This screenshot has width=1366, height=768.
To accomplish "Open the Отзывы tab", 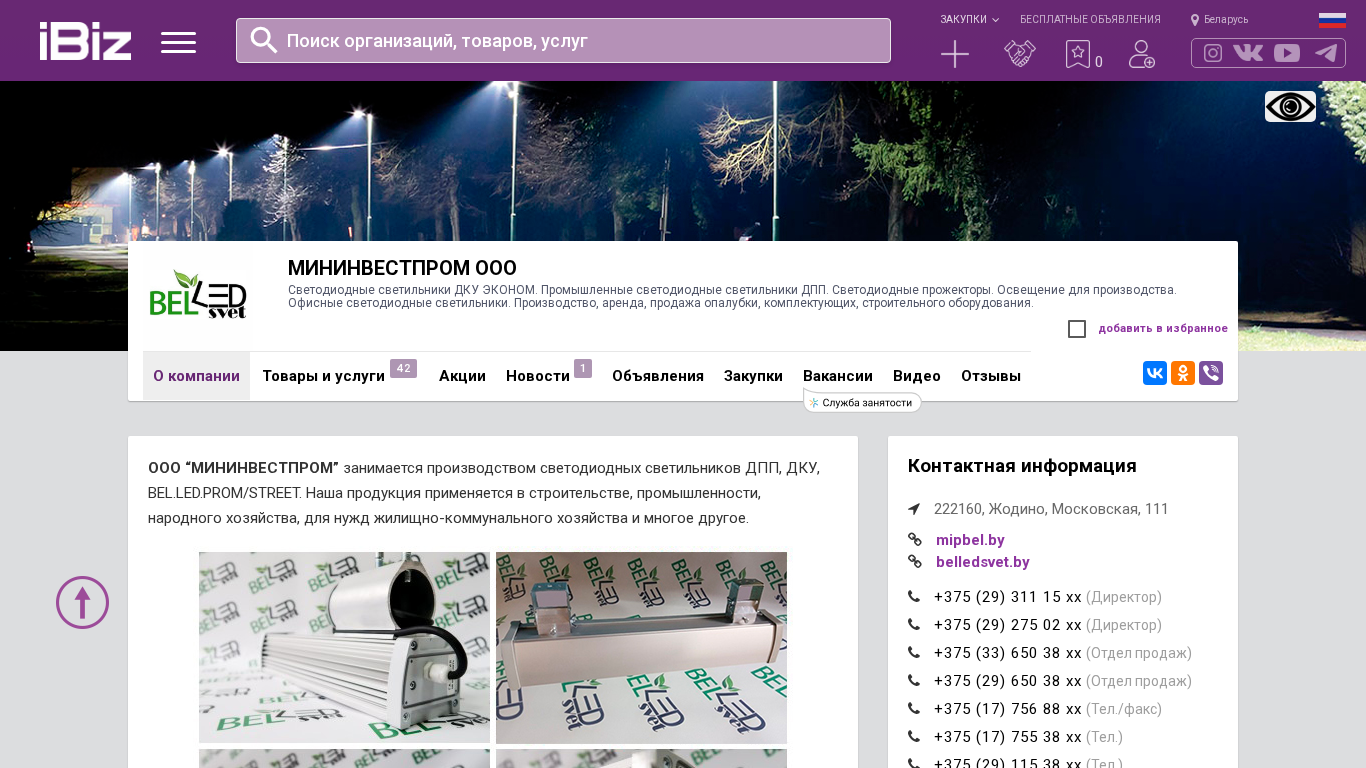I will click(x=991, y=376).
